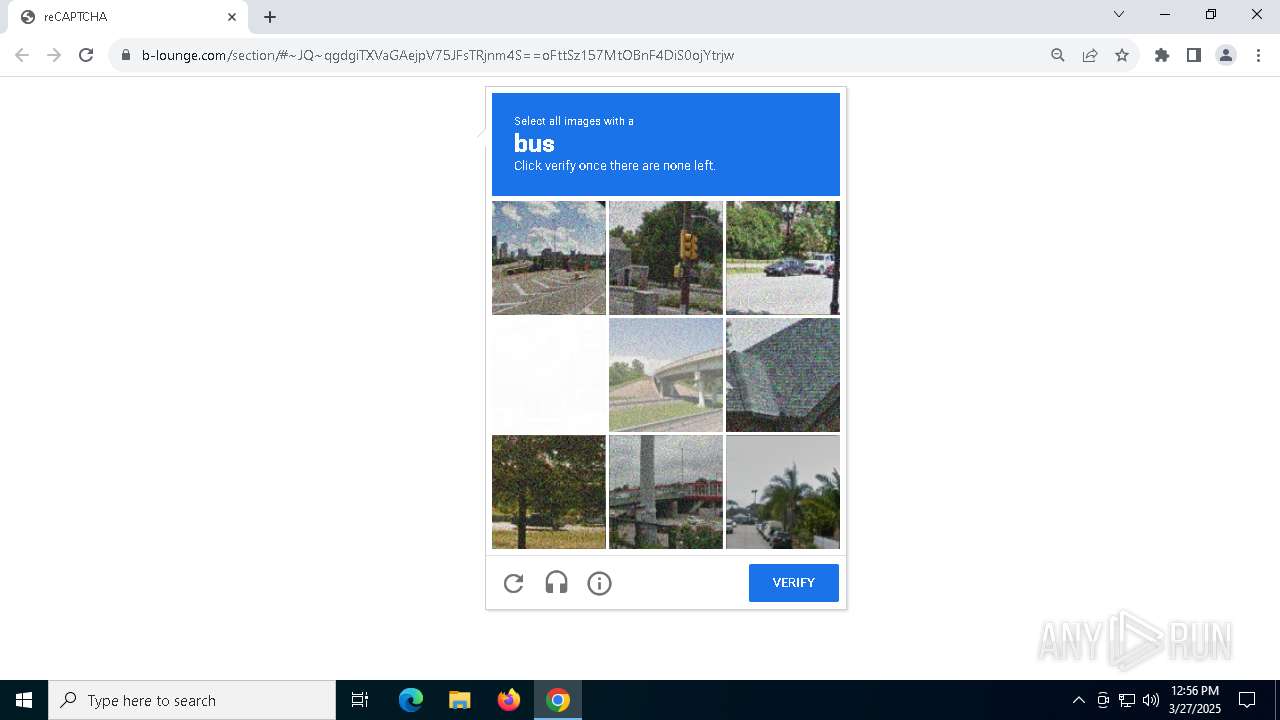Screen dimensions: 1280x720
Task: Close the reCAPTCHA tab
Action: tap(232, 17)
